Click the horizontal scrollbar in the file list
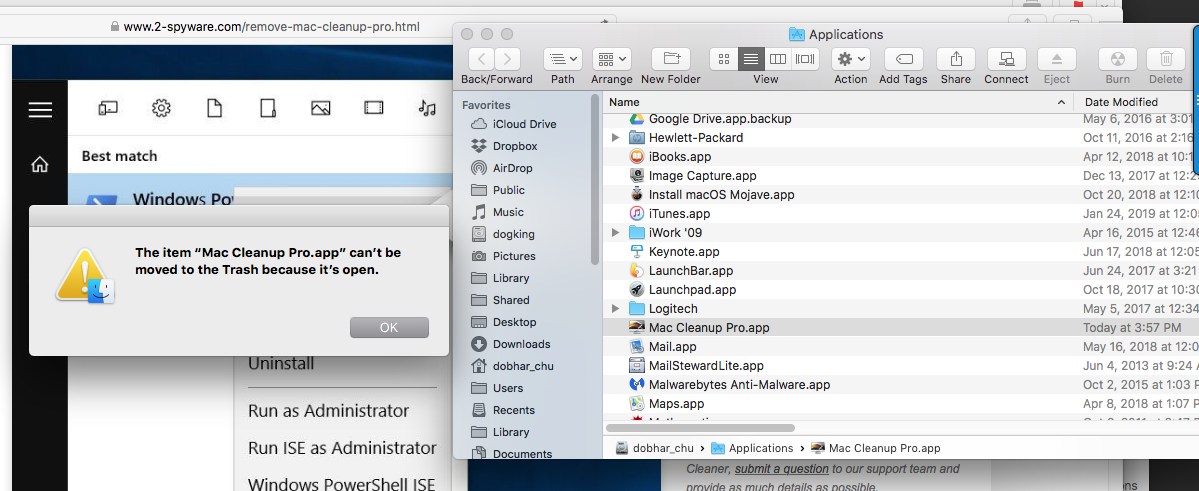 tap(700, 428)
